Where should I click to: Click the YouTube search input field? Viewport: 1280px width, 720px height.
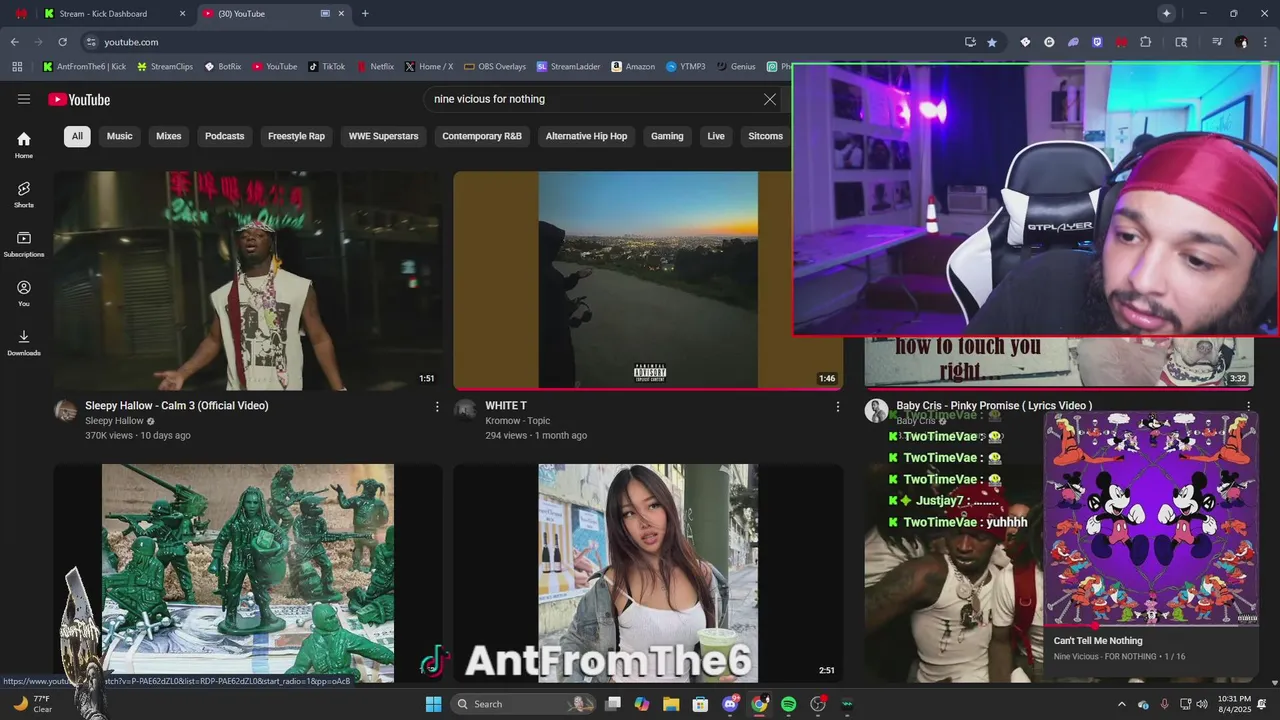pos(590,99)
